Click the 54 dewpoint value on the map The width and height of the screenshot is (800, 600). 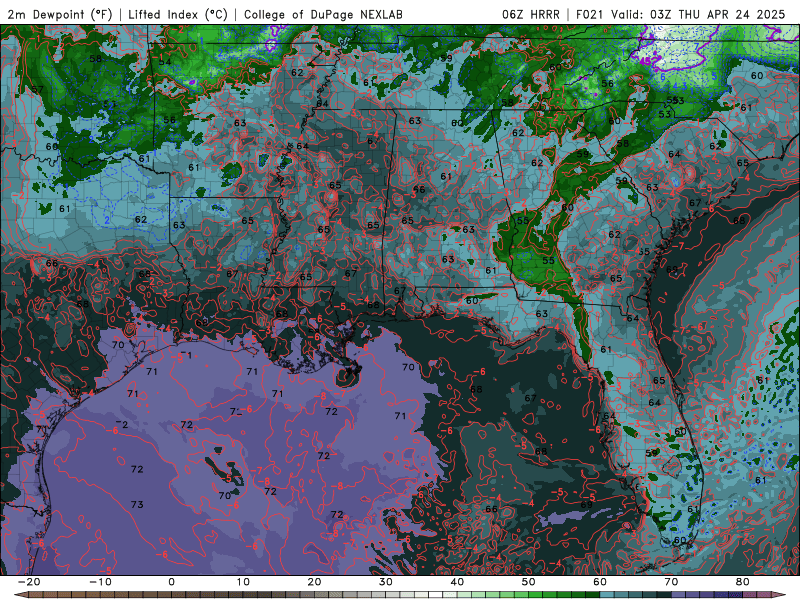pos(165,62)
